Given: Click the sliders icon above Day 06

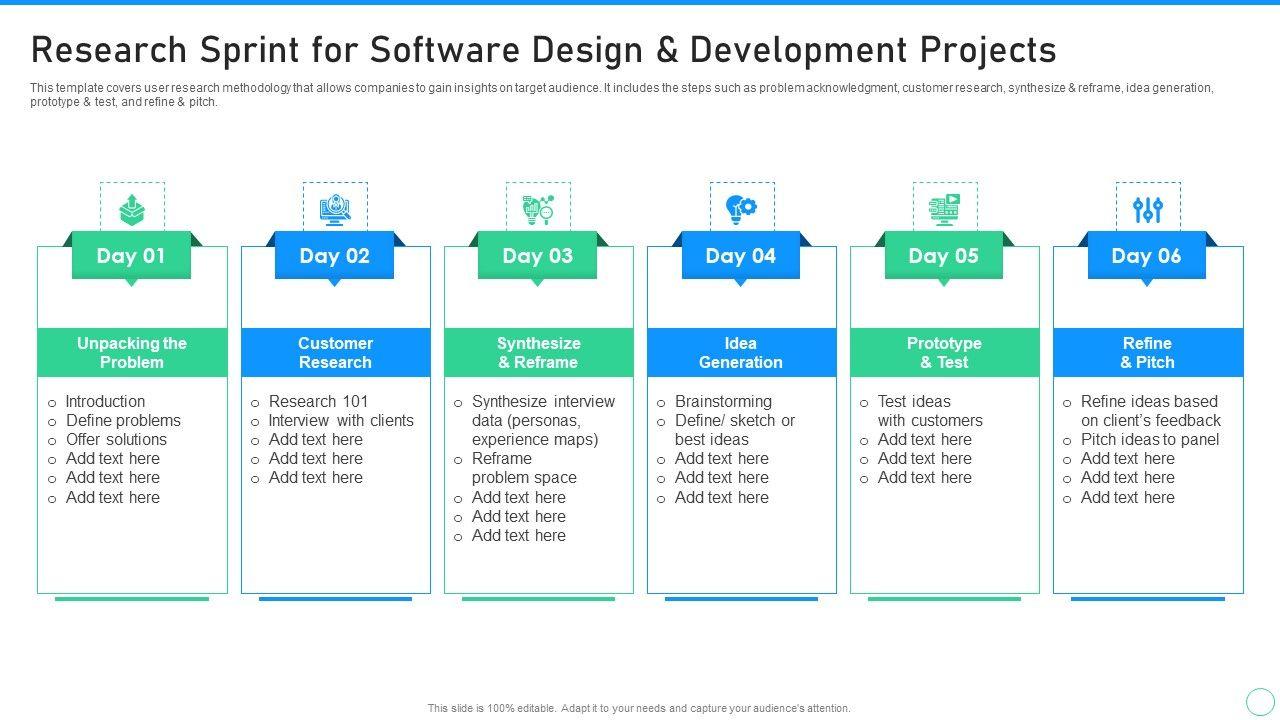Looking at the screenshot, I should coord(1147,210).
